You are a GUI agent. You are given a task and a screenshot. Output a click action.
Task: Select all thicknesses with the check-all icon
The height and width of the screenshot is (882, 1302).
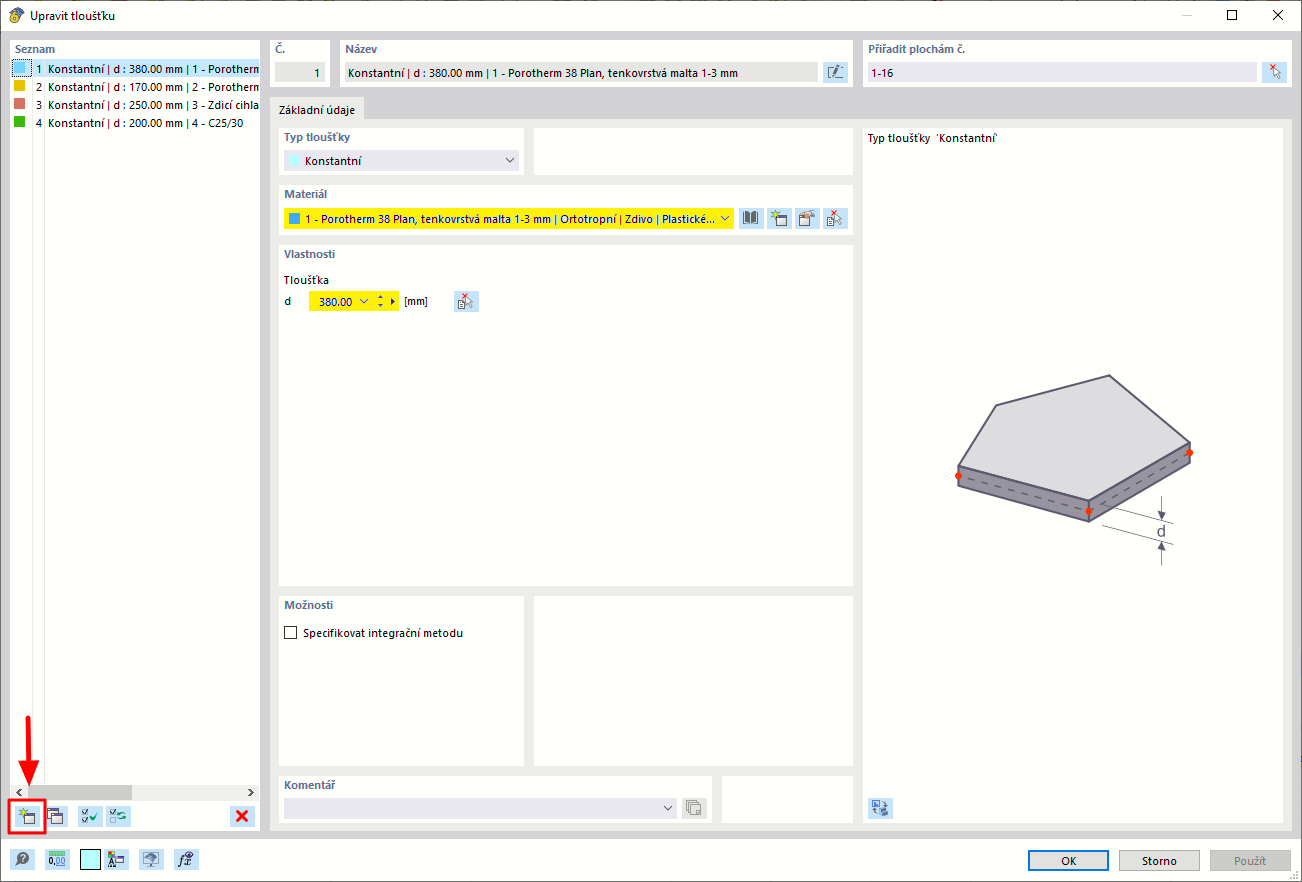[x=90, y=816]
